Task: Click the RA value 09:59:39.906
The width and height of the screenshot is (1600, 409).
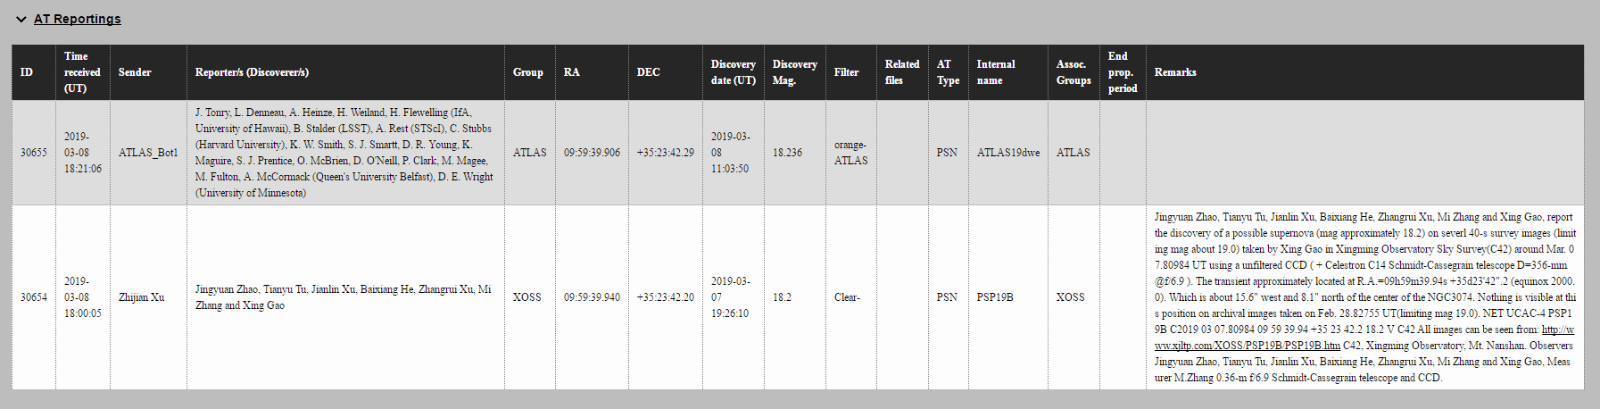Action: pyautogui.click(x=592, y=153)
